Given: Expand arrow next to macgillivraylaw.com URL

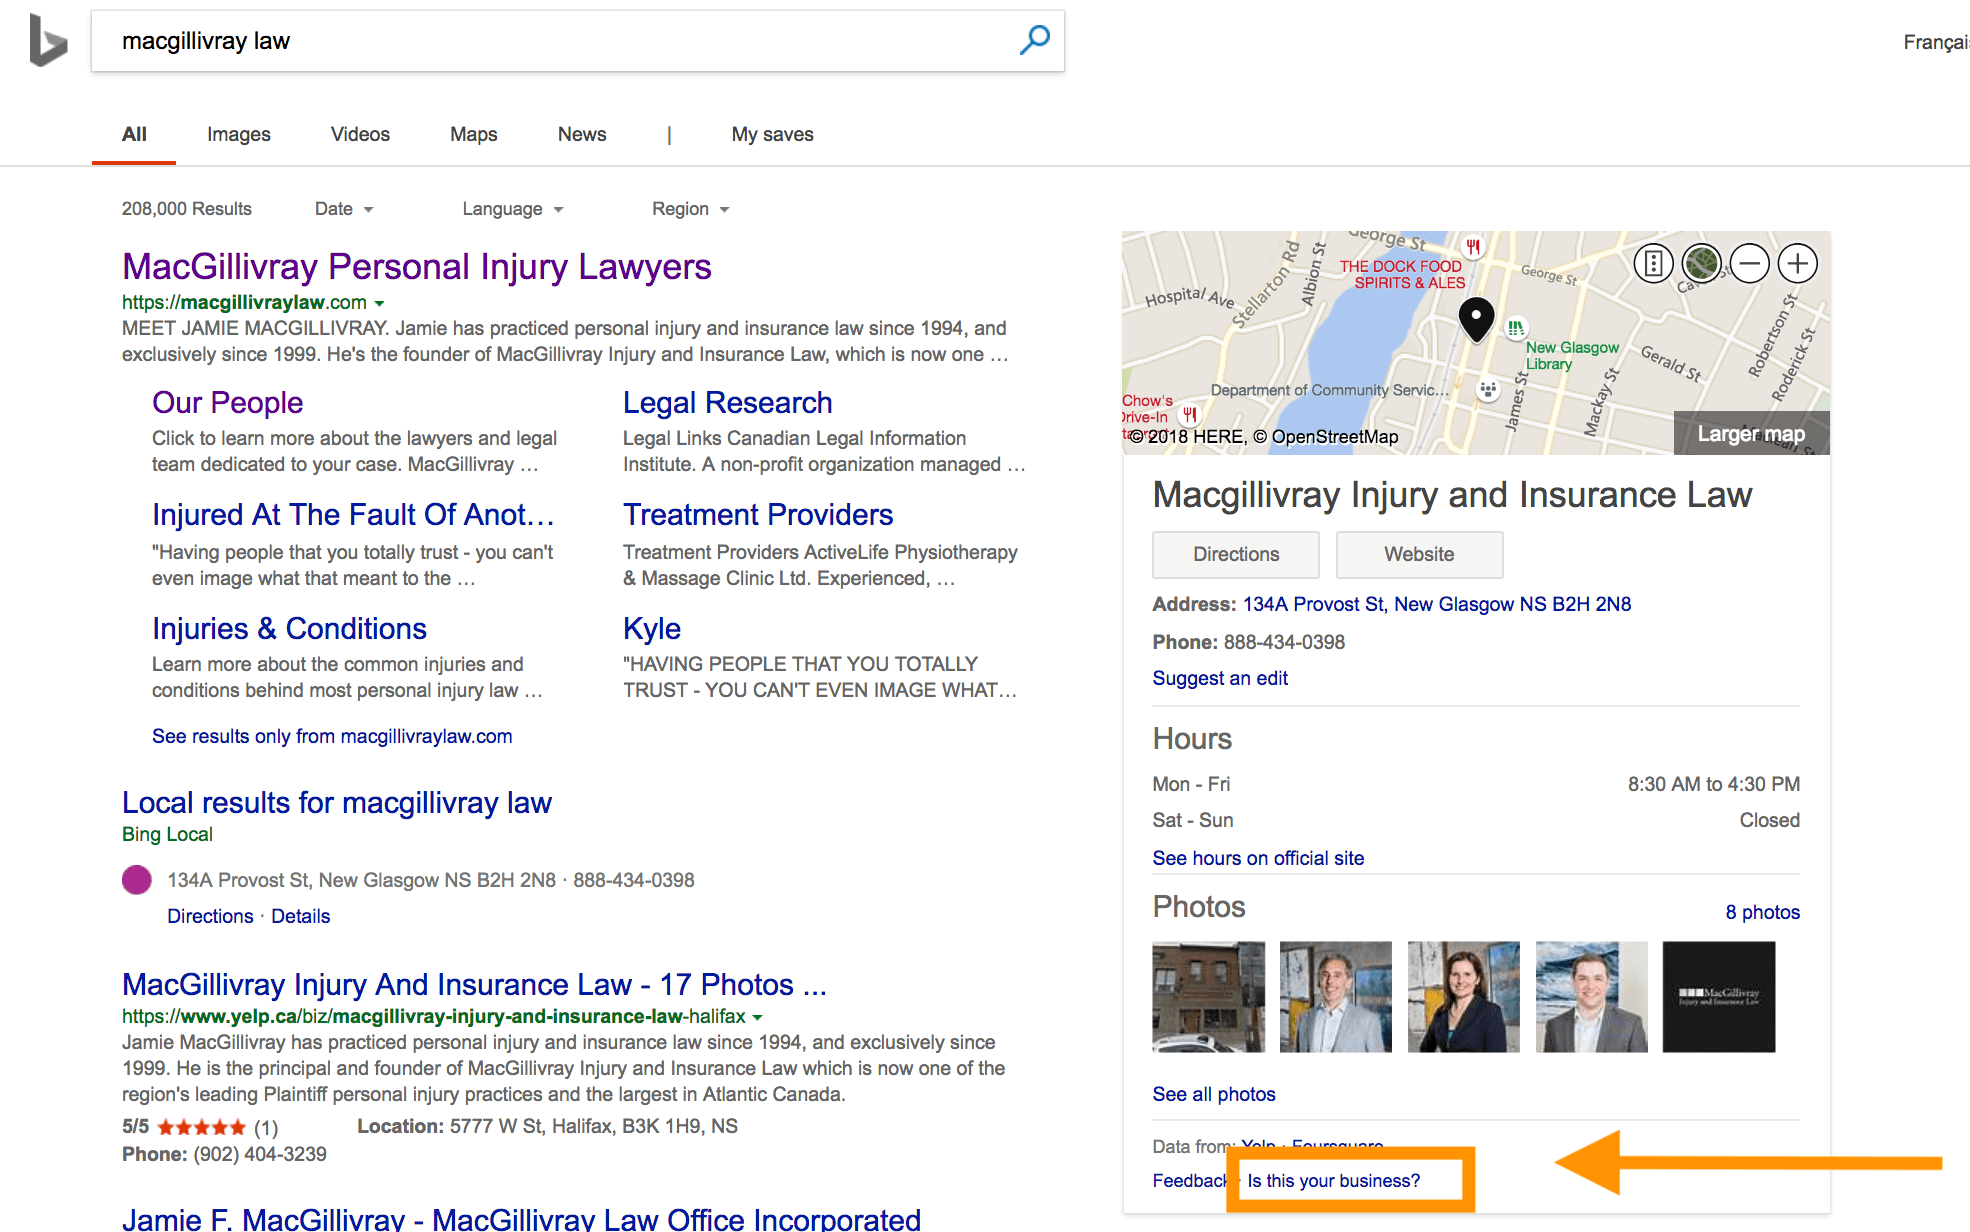Looking at the screenshot, I should pyautogui.click(x=379, y=303).
